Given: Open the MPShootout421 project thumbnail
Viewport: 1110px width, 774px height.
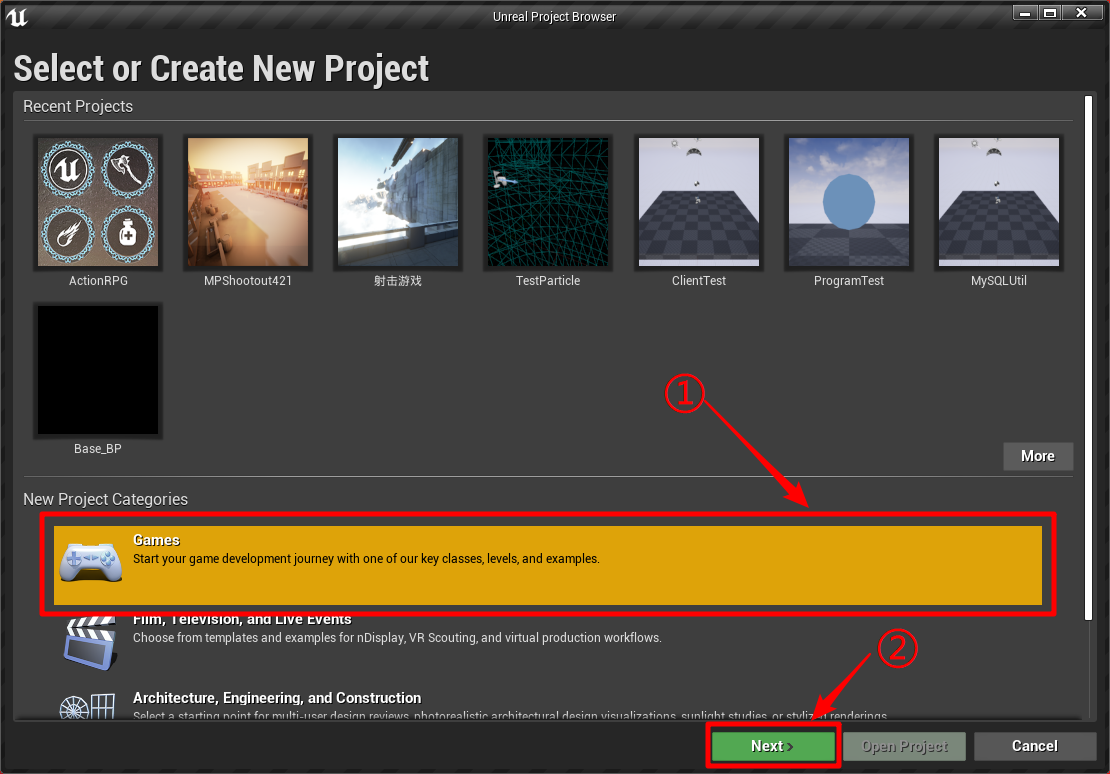Looking at the screenshot, I should pos(247,202).
